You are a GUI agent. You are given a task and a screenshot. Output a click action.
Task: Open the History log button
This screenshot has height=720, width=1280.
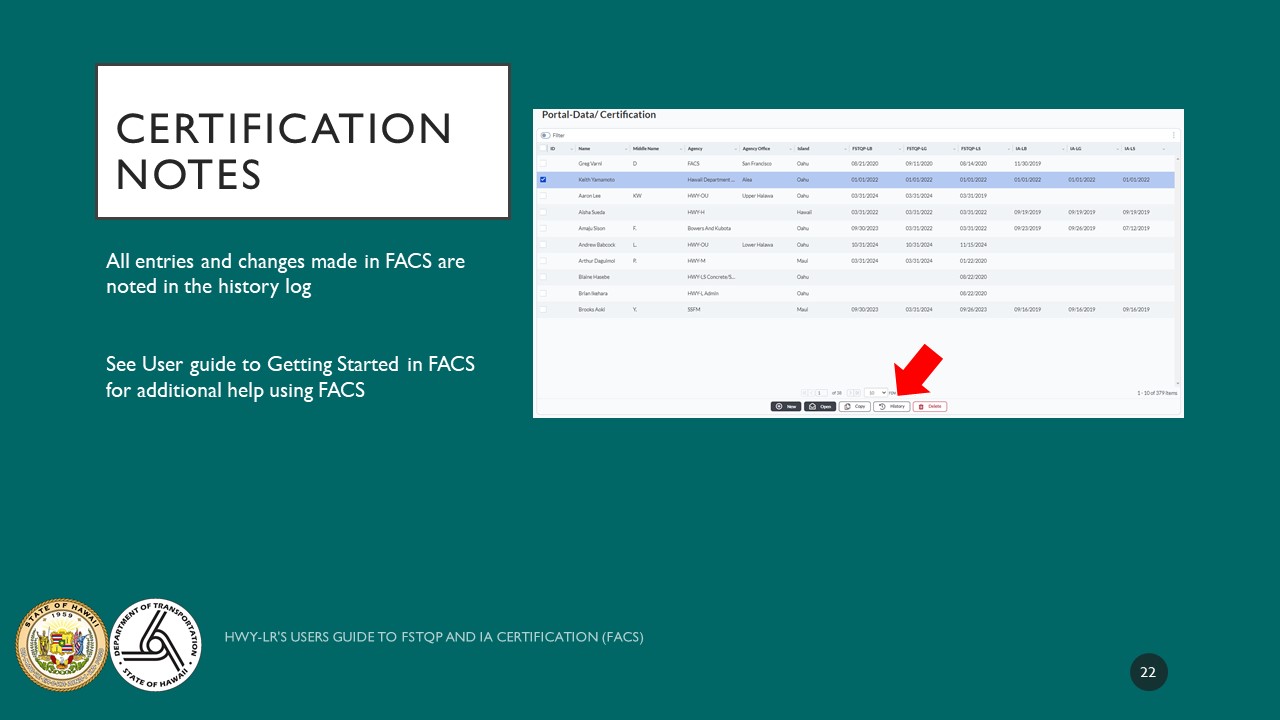point(892,406)
